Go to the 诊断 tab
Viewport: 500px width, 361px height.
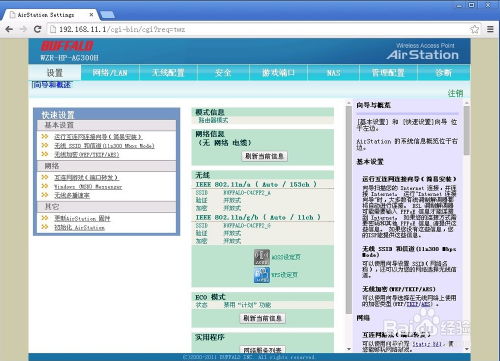pos(444,73)
